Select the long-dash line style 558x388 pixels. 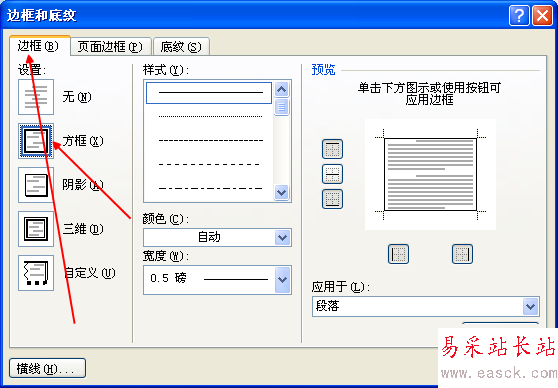tap(210, 164)
